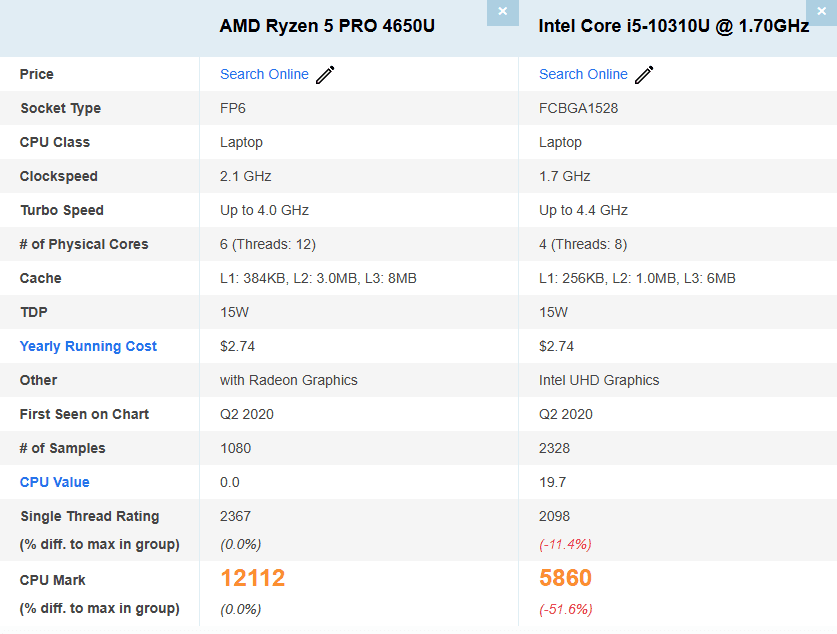This screenshot has height=634, width=837.
Task: Click the red -51.6% difference value
Action: 565,609
